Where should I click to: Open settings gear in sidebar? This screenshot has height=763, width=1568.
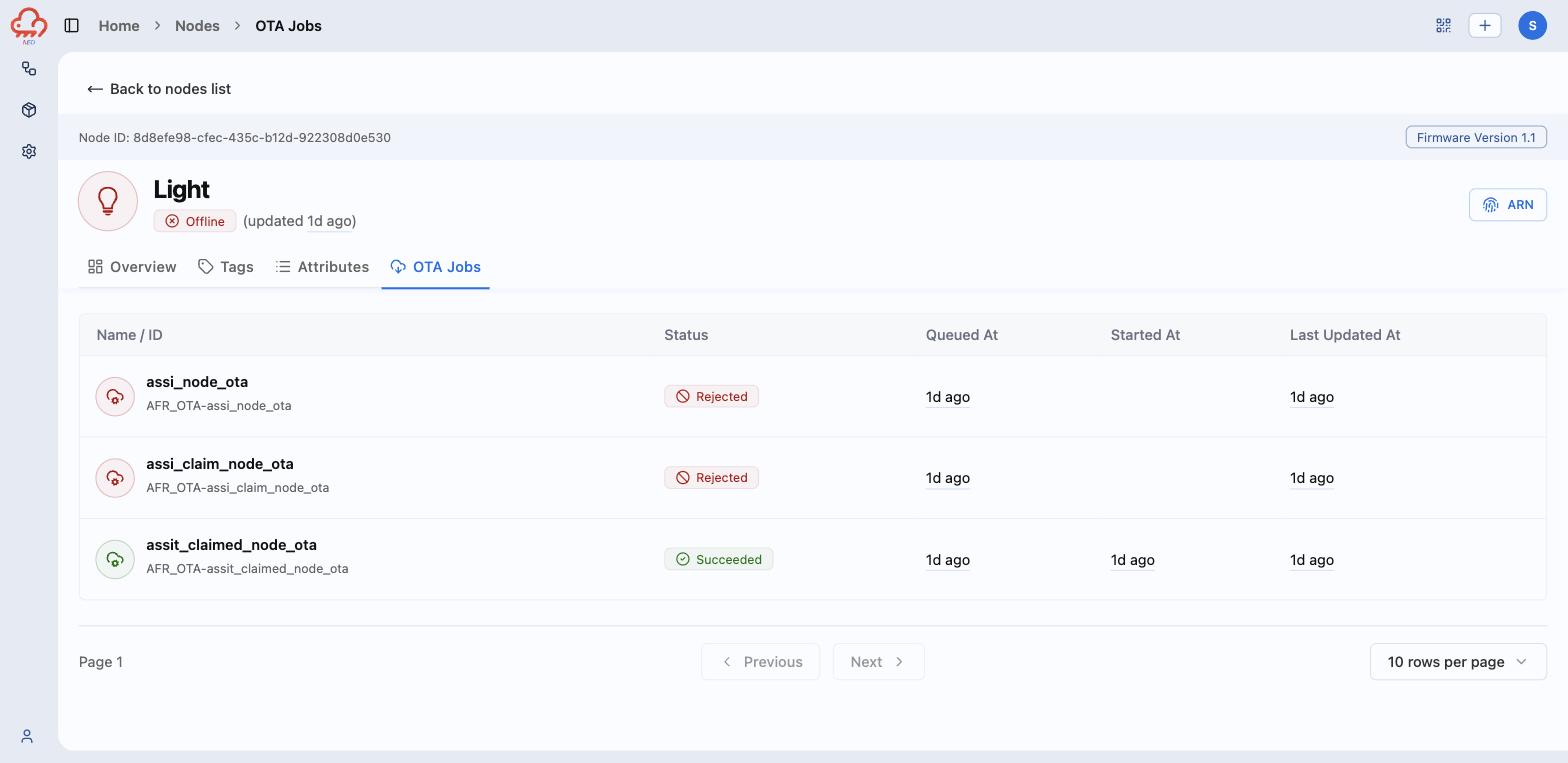tap(29, 152)
